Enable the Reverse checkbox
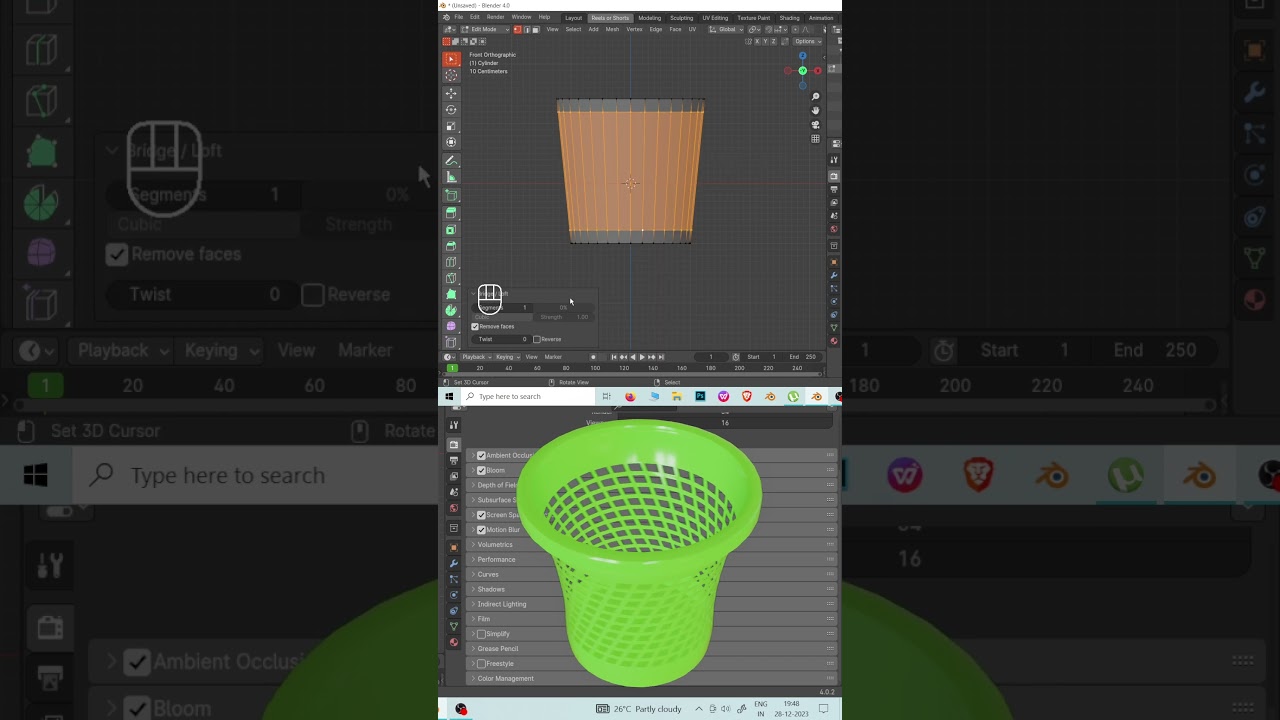Image resolution: width=1280 pixels, height=720 pixels. coord(537,339)
